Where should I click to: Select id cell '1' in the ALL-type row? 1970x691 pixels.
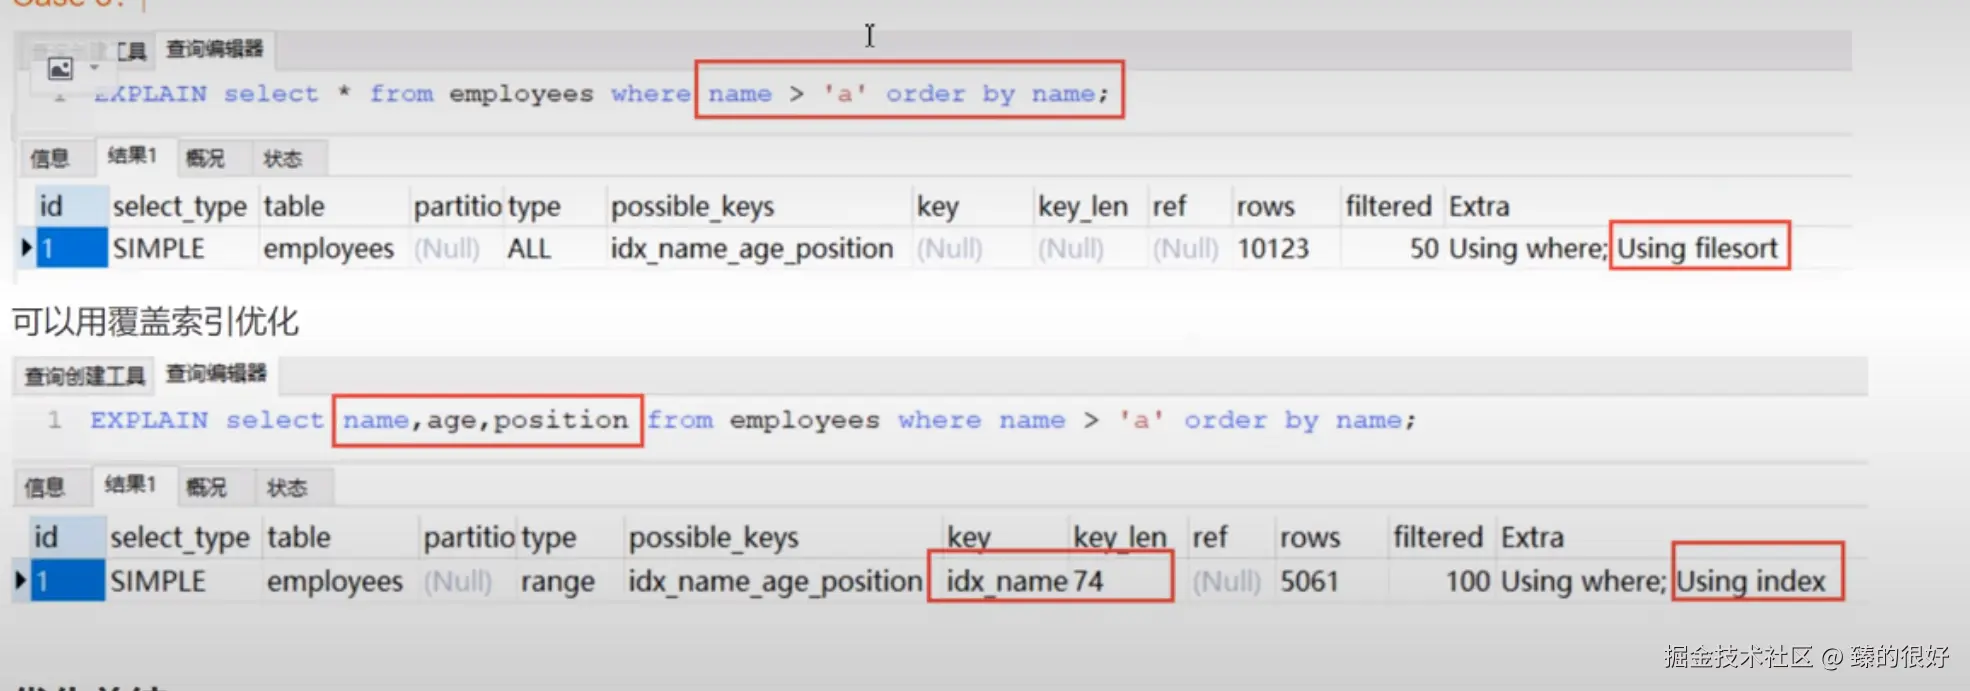click(72, 247)
